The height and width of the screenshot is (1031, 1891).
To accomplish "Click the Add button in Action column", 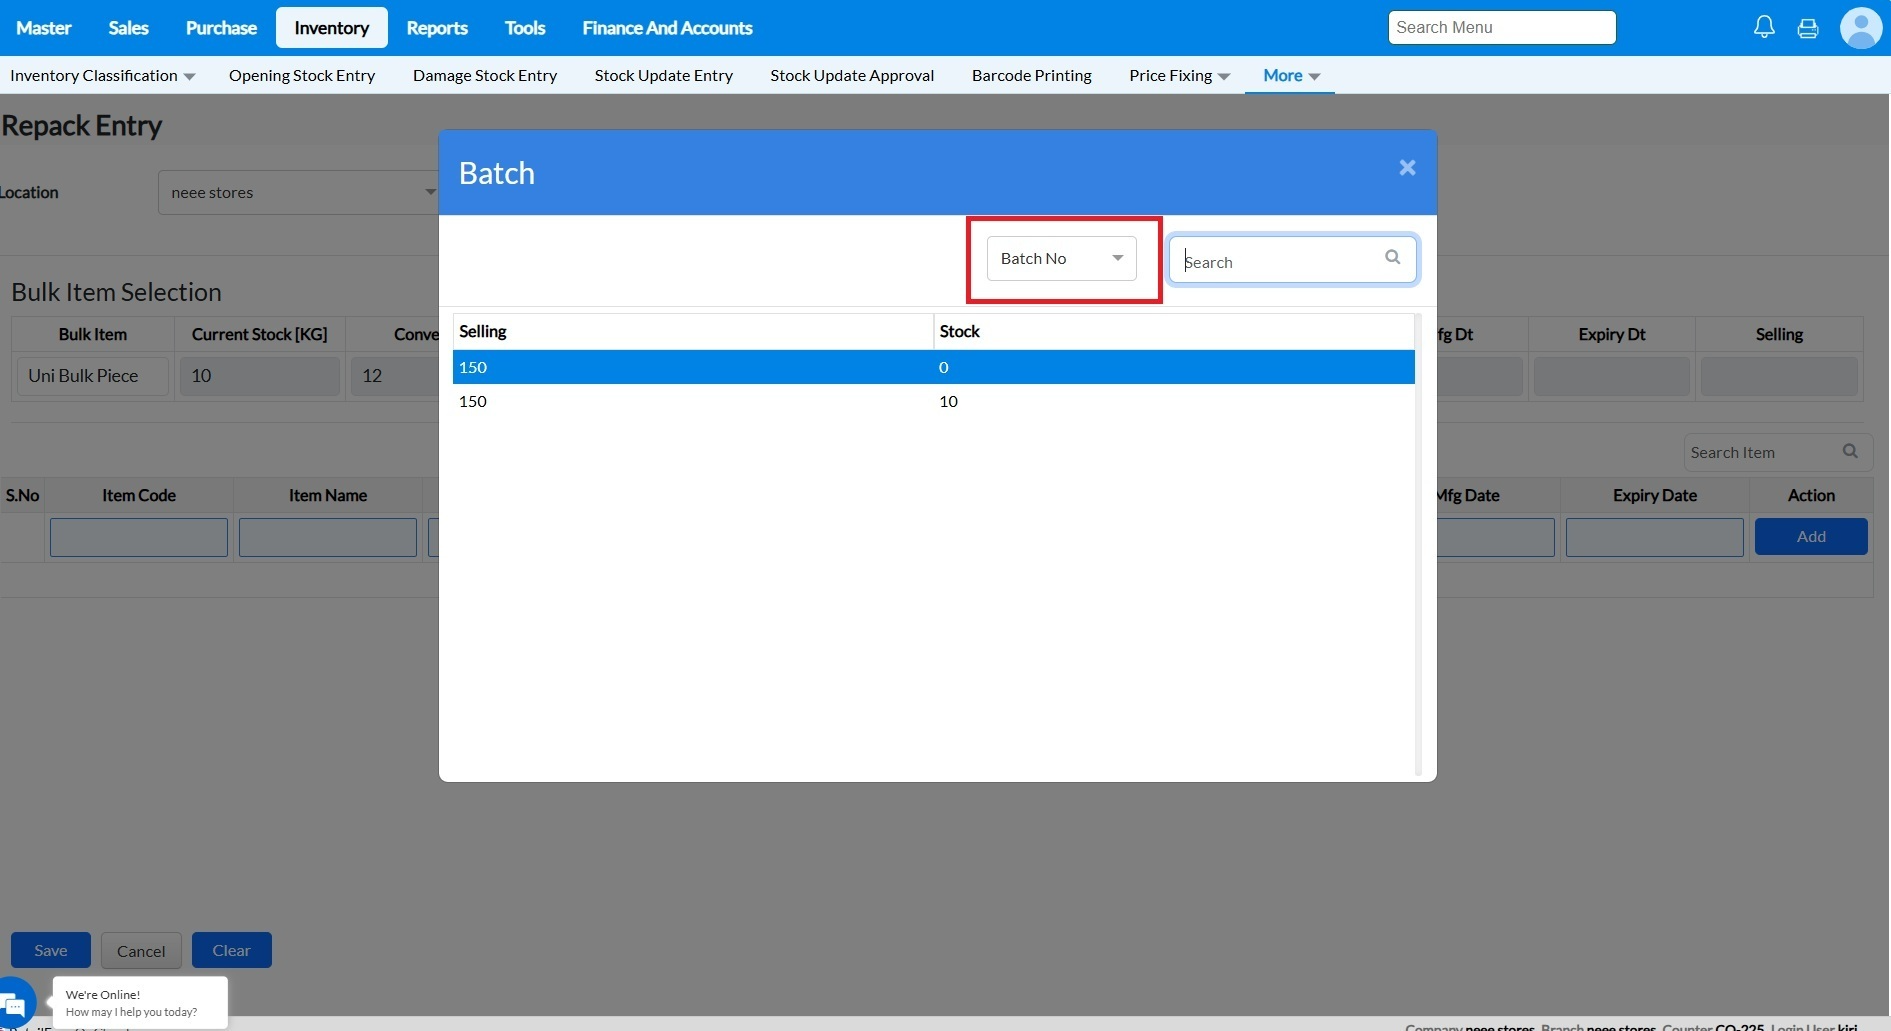I will (1811, 536).
